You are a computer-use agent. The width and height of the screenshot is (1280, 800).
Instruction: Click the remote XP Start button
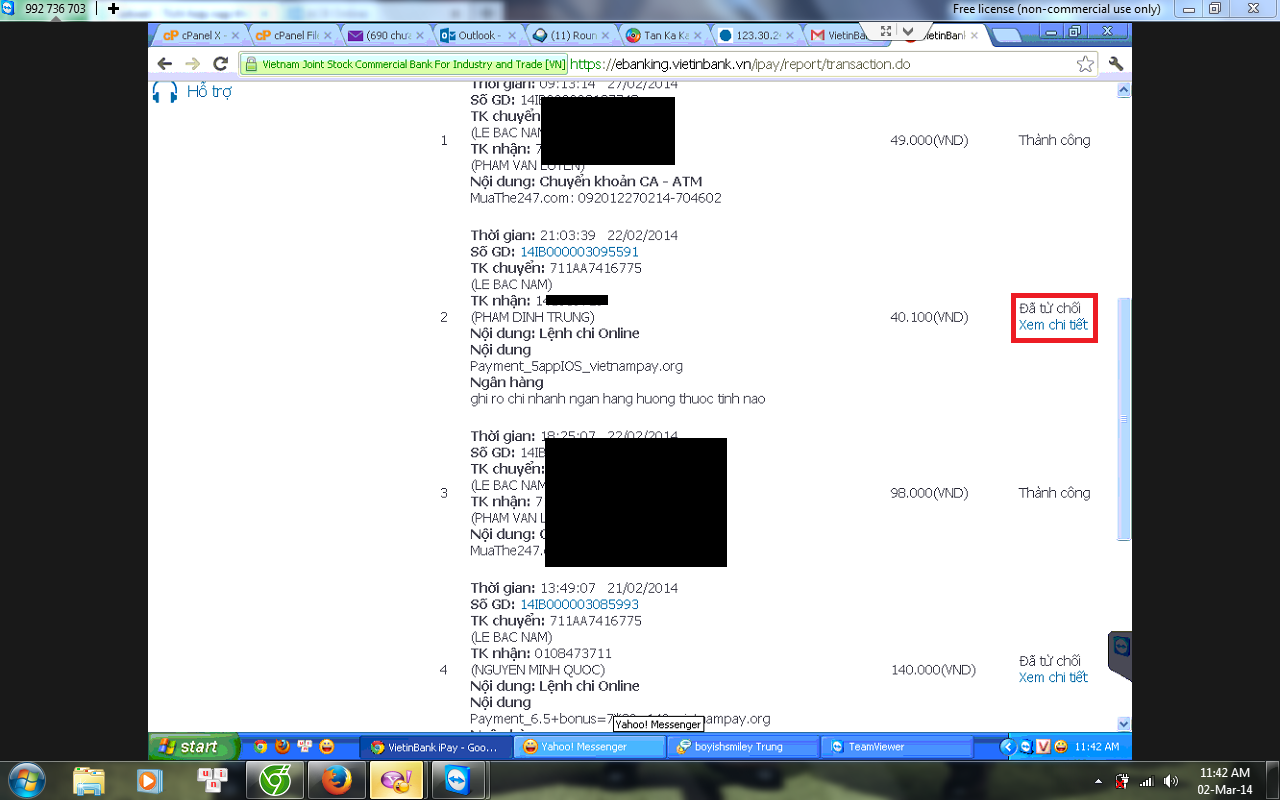point(194,747)
